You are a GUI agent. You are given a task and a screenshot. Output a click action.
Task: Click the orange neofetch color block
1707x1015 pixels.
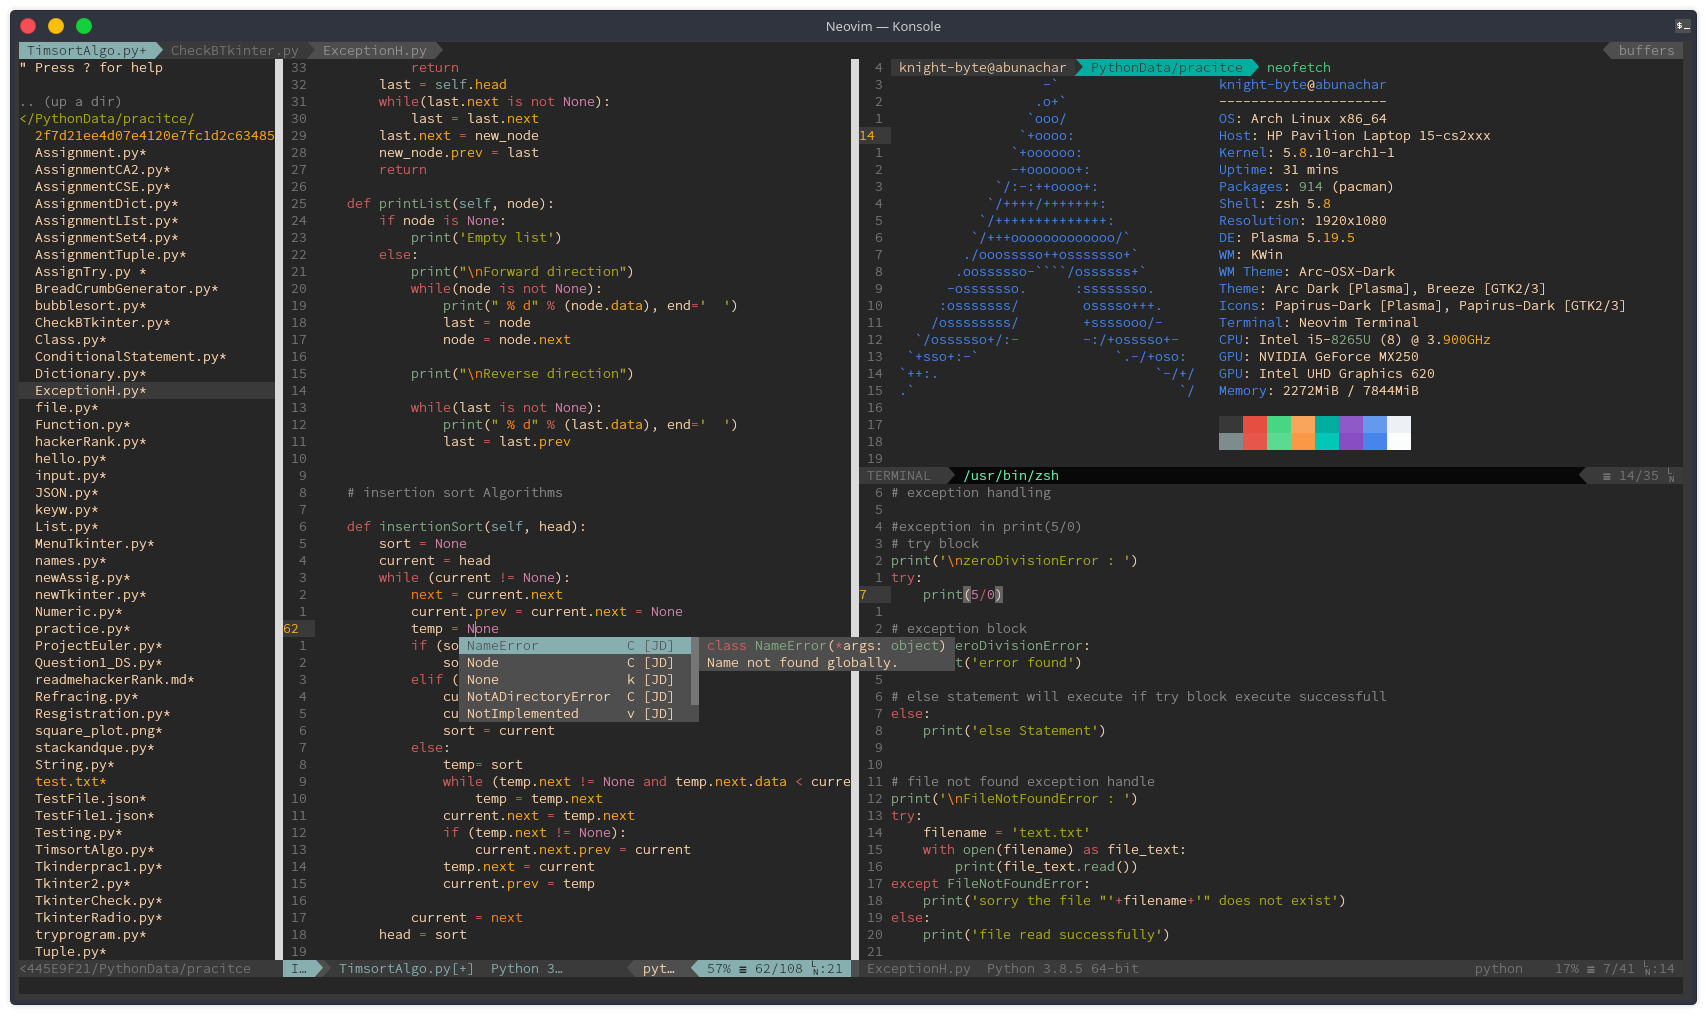[x=1303, y=433]
